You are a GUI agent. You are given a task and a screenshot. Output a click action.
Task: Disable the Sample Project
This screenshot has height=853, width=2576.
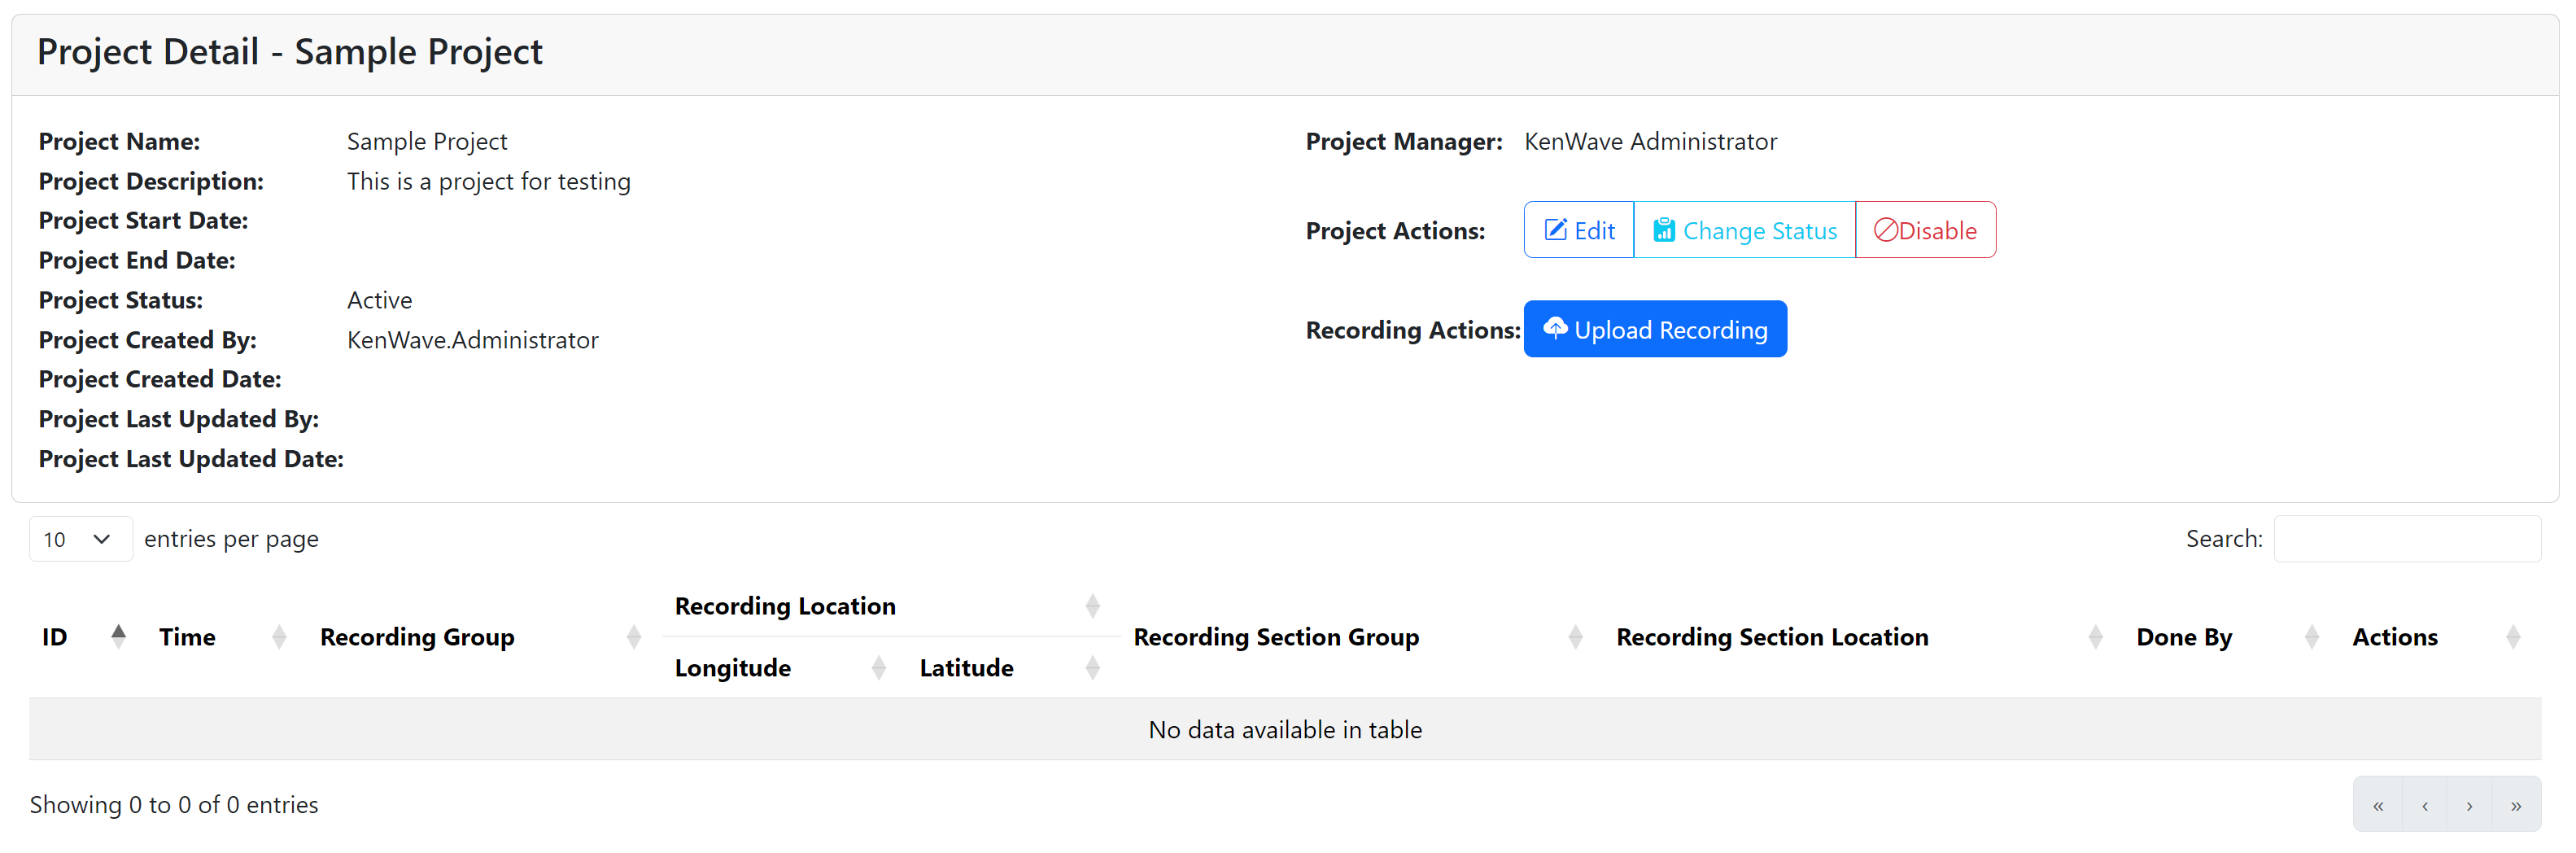(1925, 231)
